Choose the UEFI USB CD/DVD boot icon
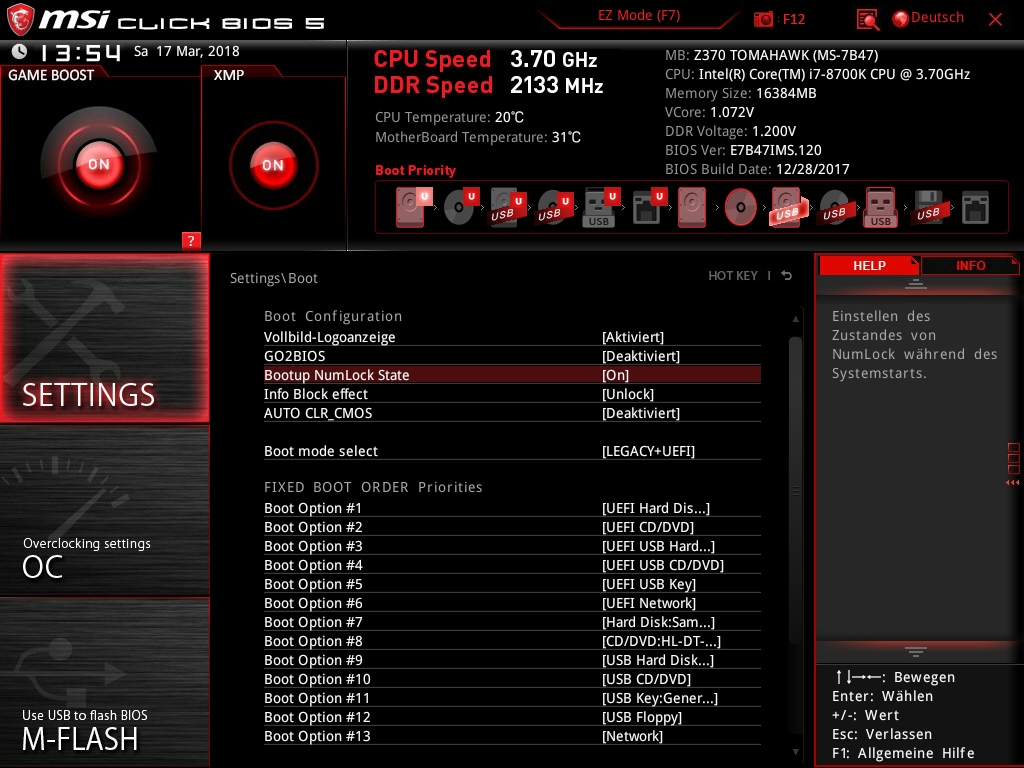 click(554, 208)
